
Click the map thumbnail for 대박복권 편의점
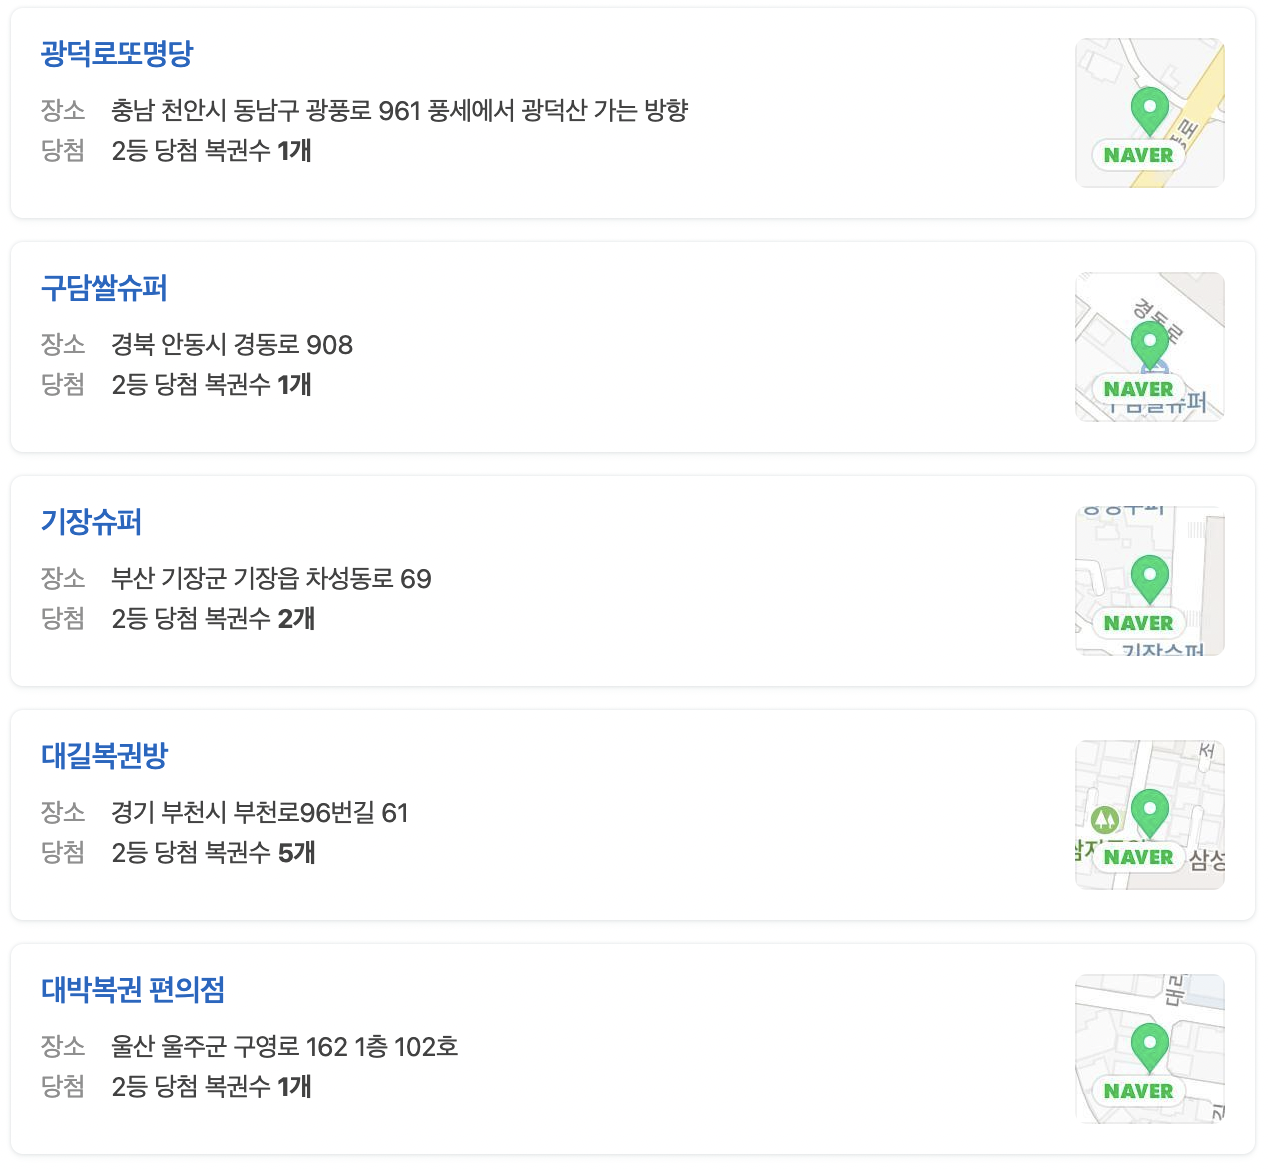1150,1048
